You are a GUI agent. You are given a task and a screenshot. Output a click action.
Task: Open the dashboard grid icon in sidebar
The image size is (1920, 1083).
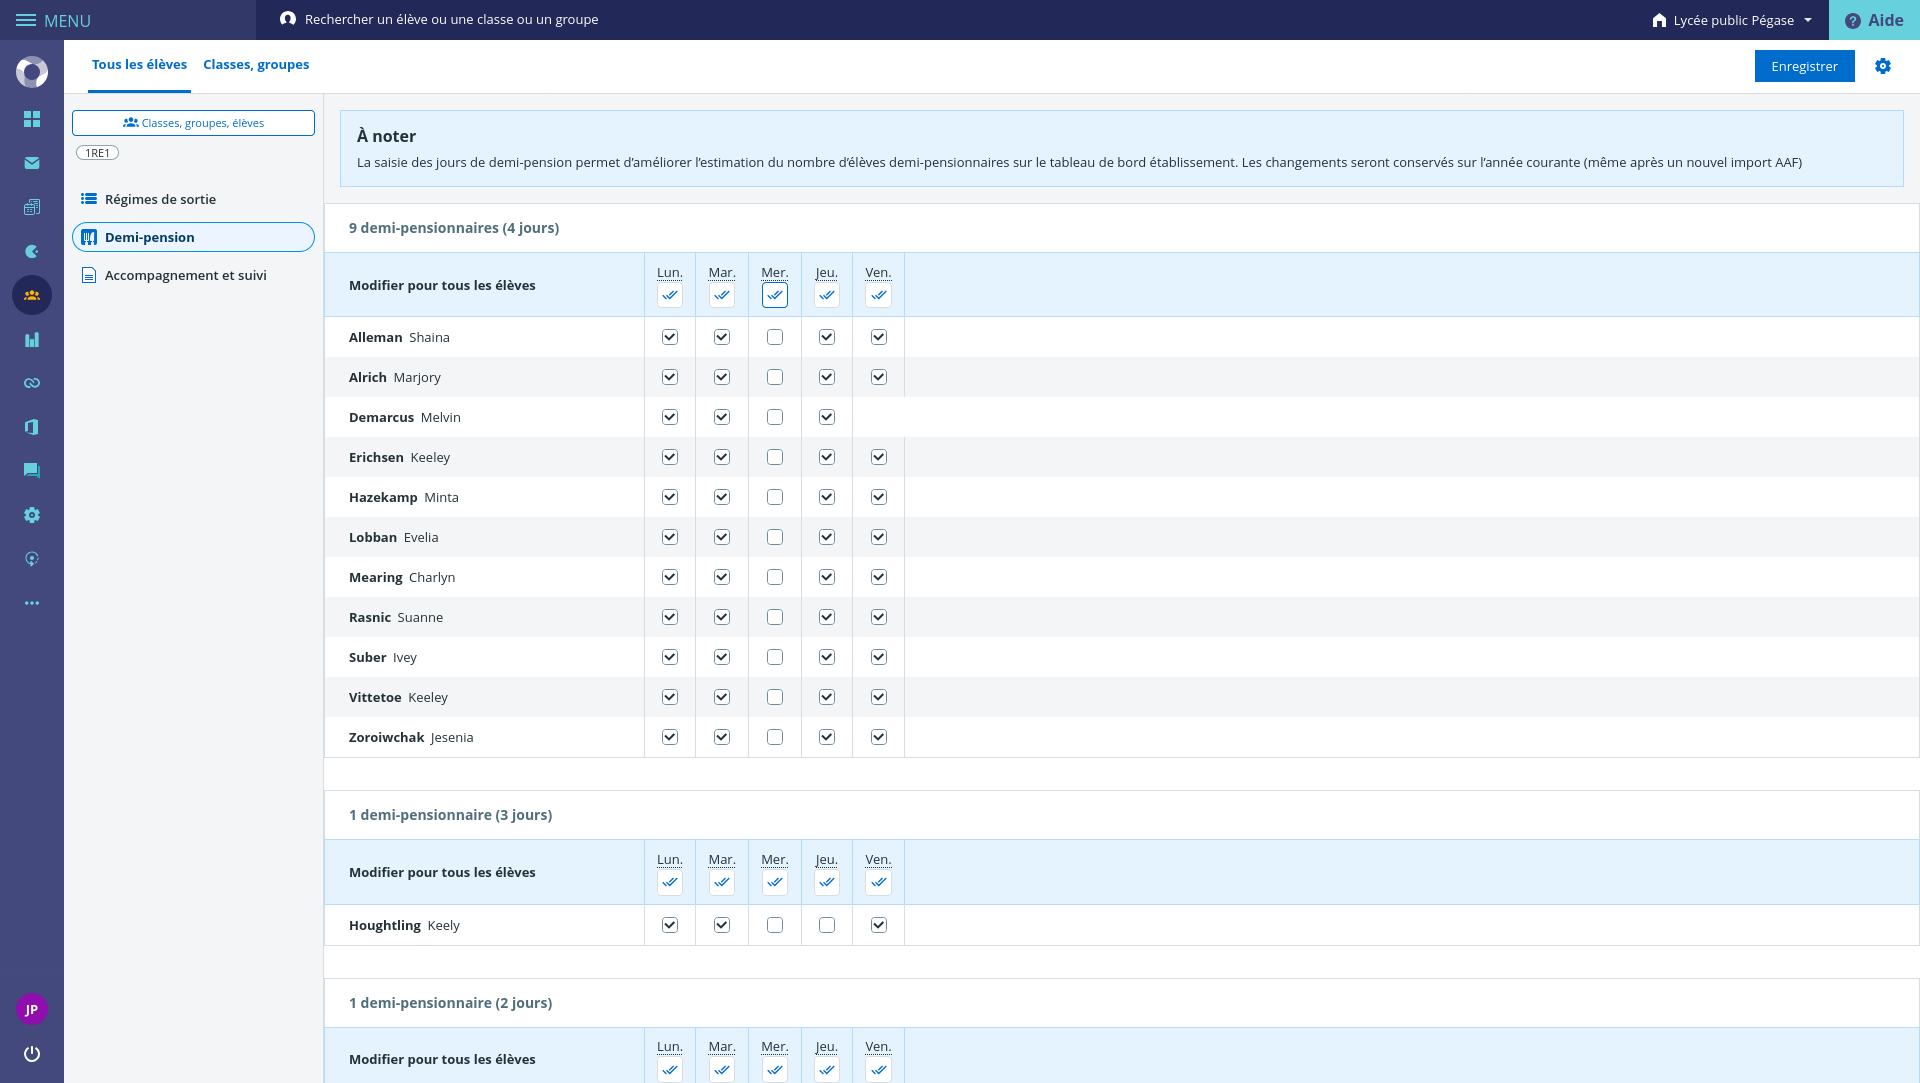click(x=32, y=119)
